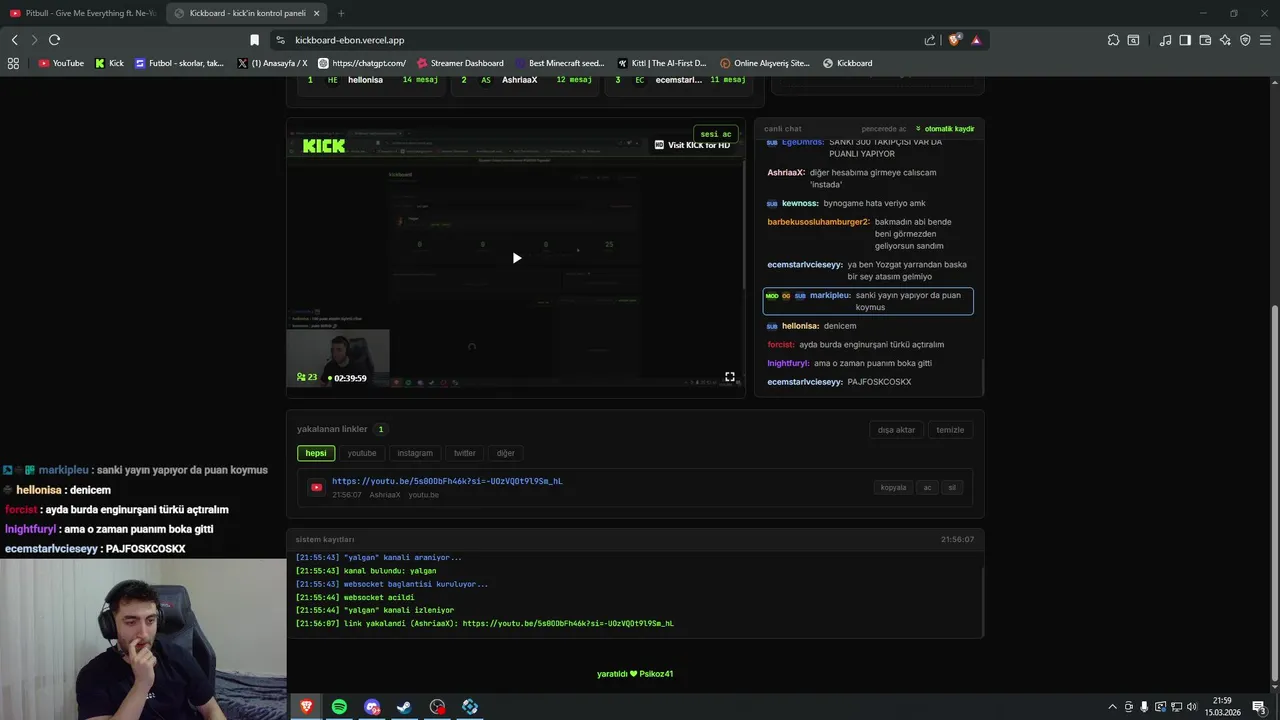This screenshot has height=720, width=1280.
Task: Open the bookmarks bar apps grid icon
Action: point(13,63)
